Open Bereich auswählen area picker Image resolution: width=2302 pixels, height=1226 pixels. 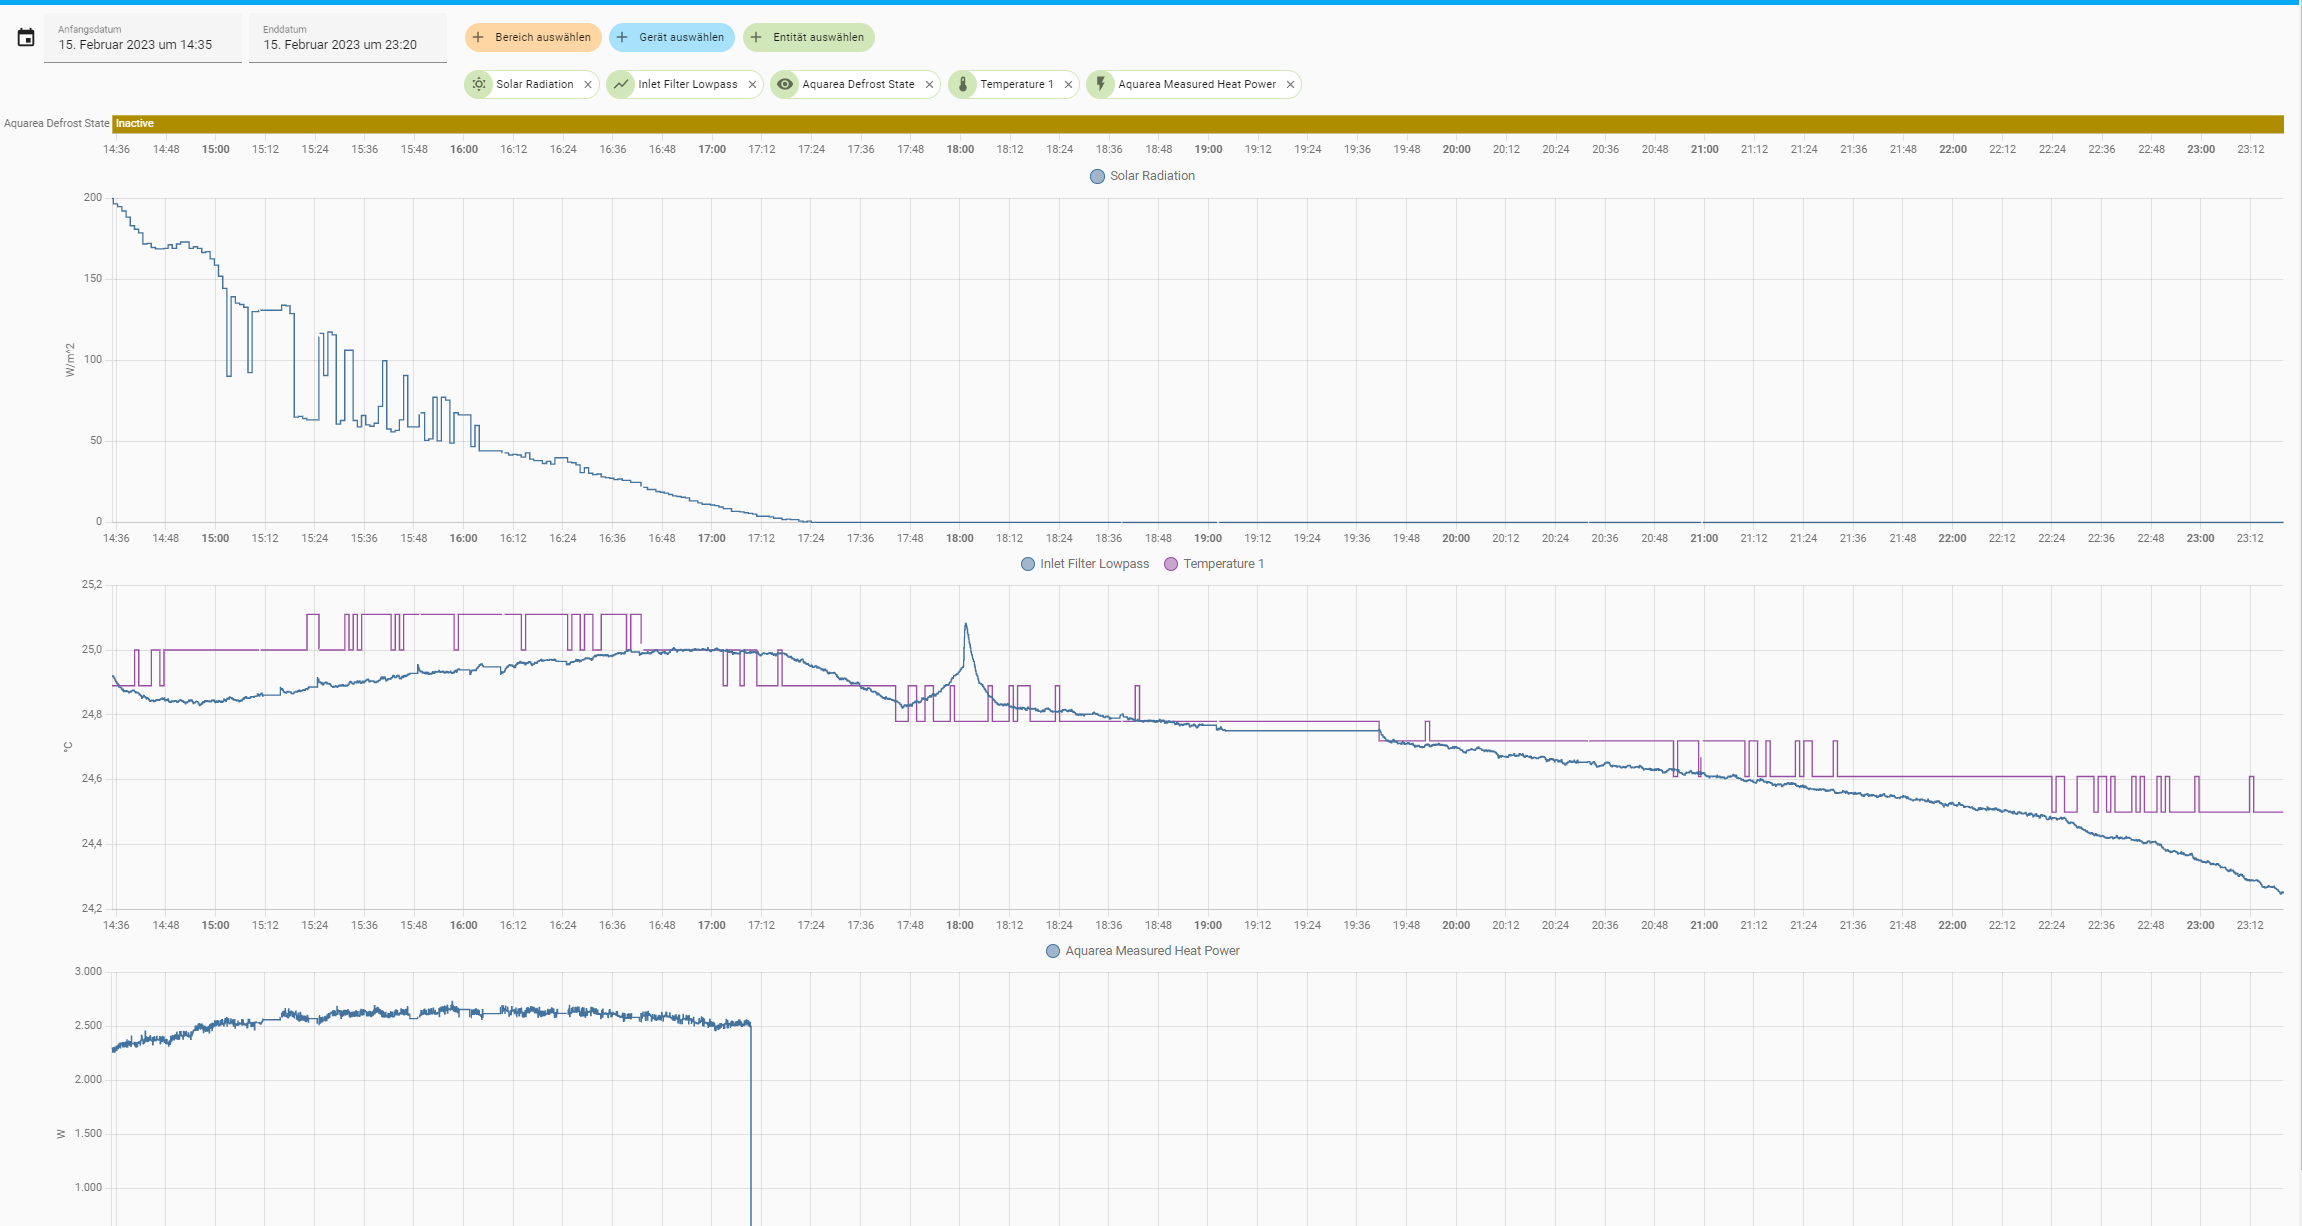pos(533,37)
